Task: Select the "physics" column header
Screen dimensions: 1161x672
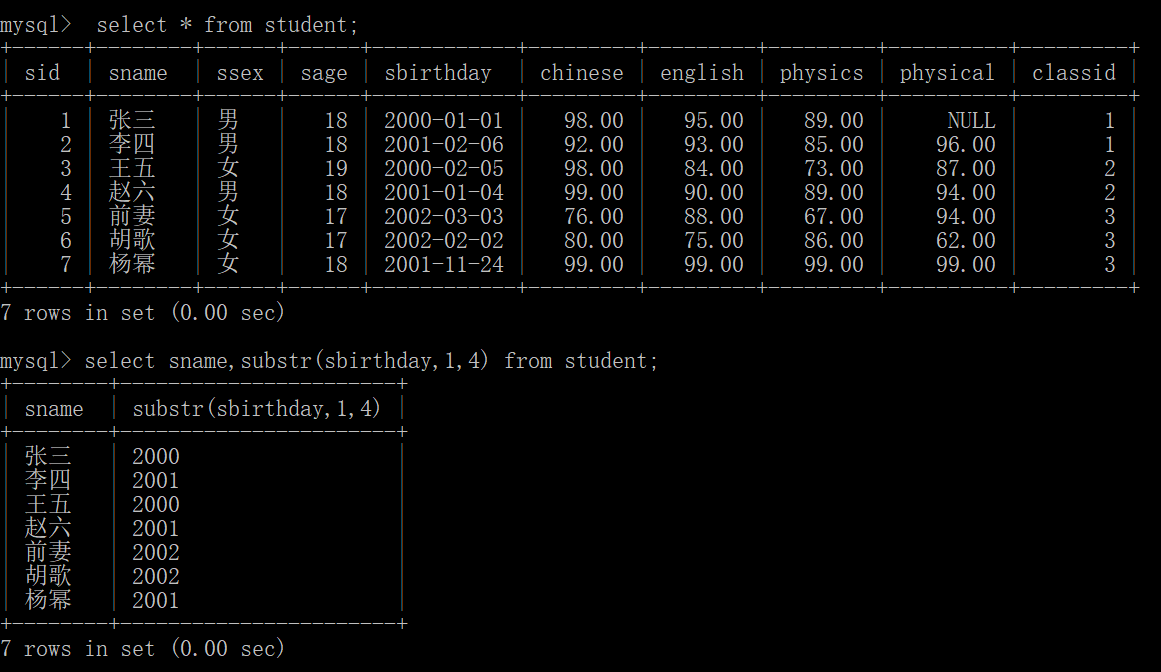Action: click(821, 73)
